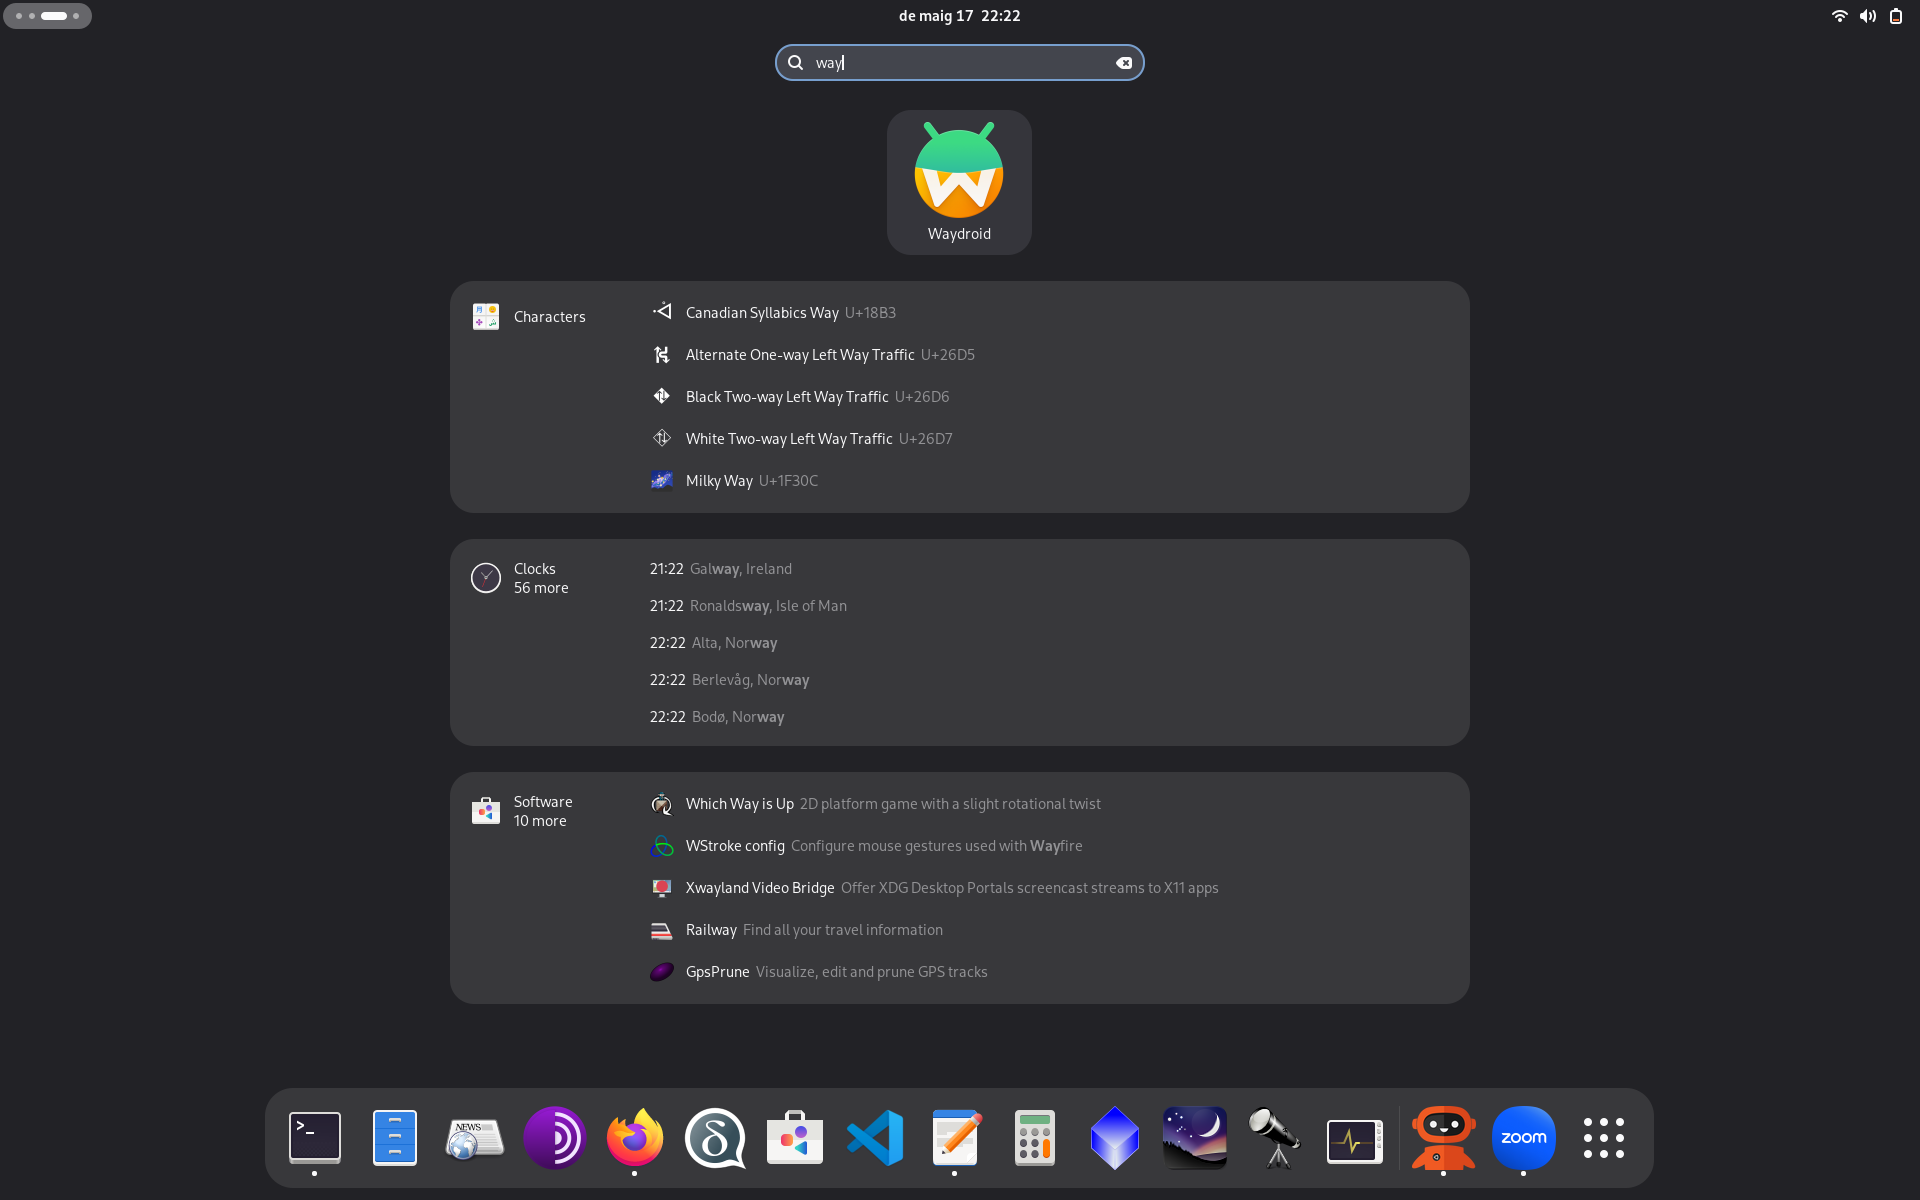Click inside the search field containing "way"
The image size is (1920, 1200).
[x=959, y=63]
